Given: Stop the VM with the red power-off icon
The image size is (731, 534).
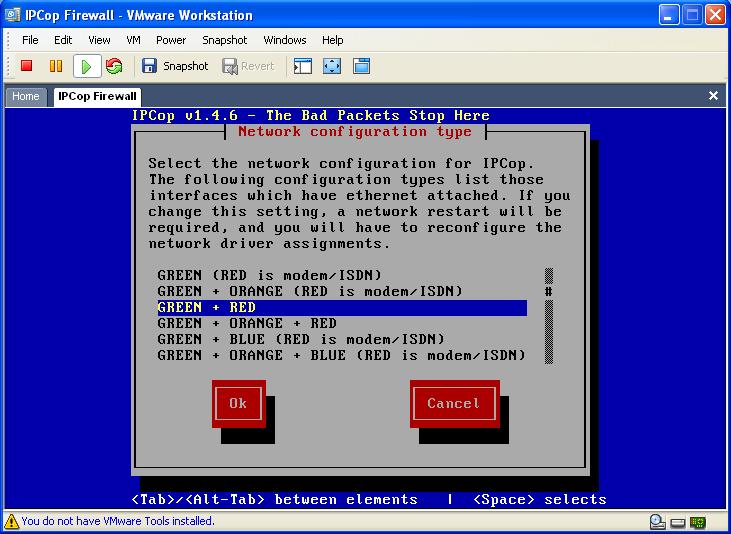Looking at the screenshot, I should point(27,66).
